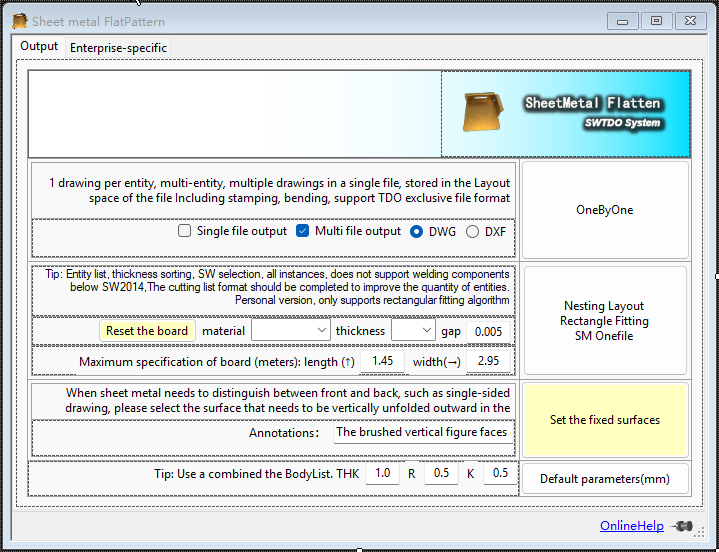The image size is (719, 552).
Task: Uncheck the Multi file output checkbox
Action: (x=303, y=231)
